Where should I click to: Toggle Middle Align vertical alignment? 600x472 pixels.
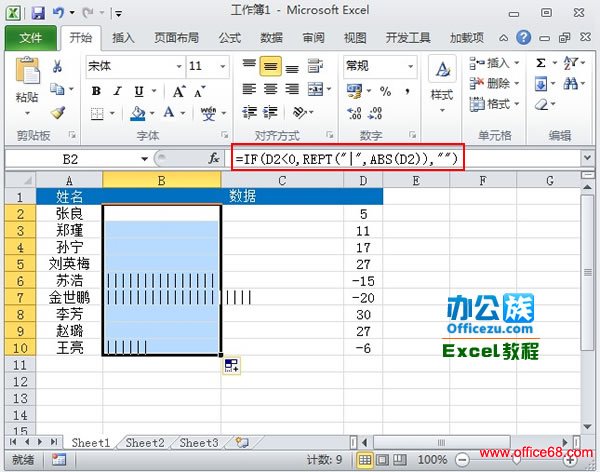271,66
